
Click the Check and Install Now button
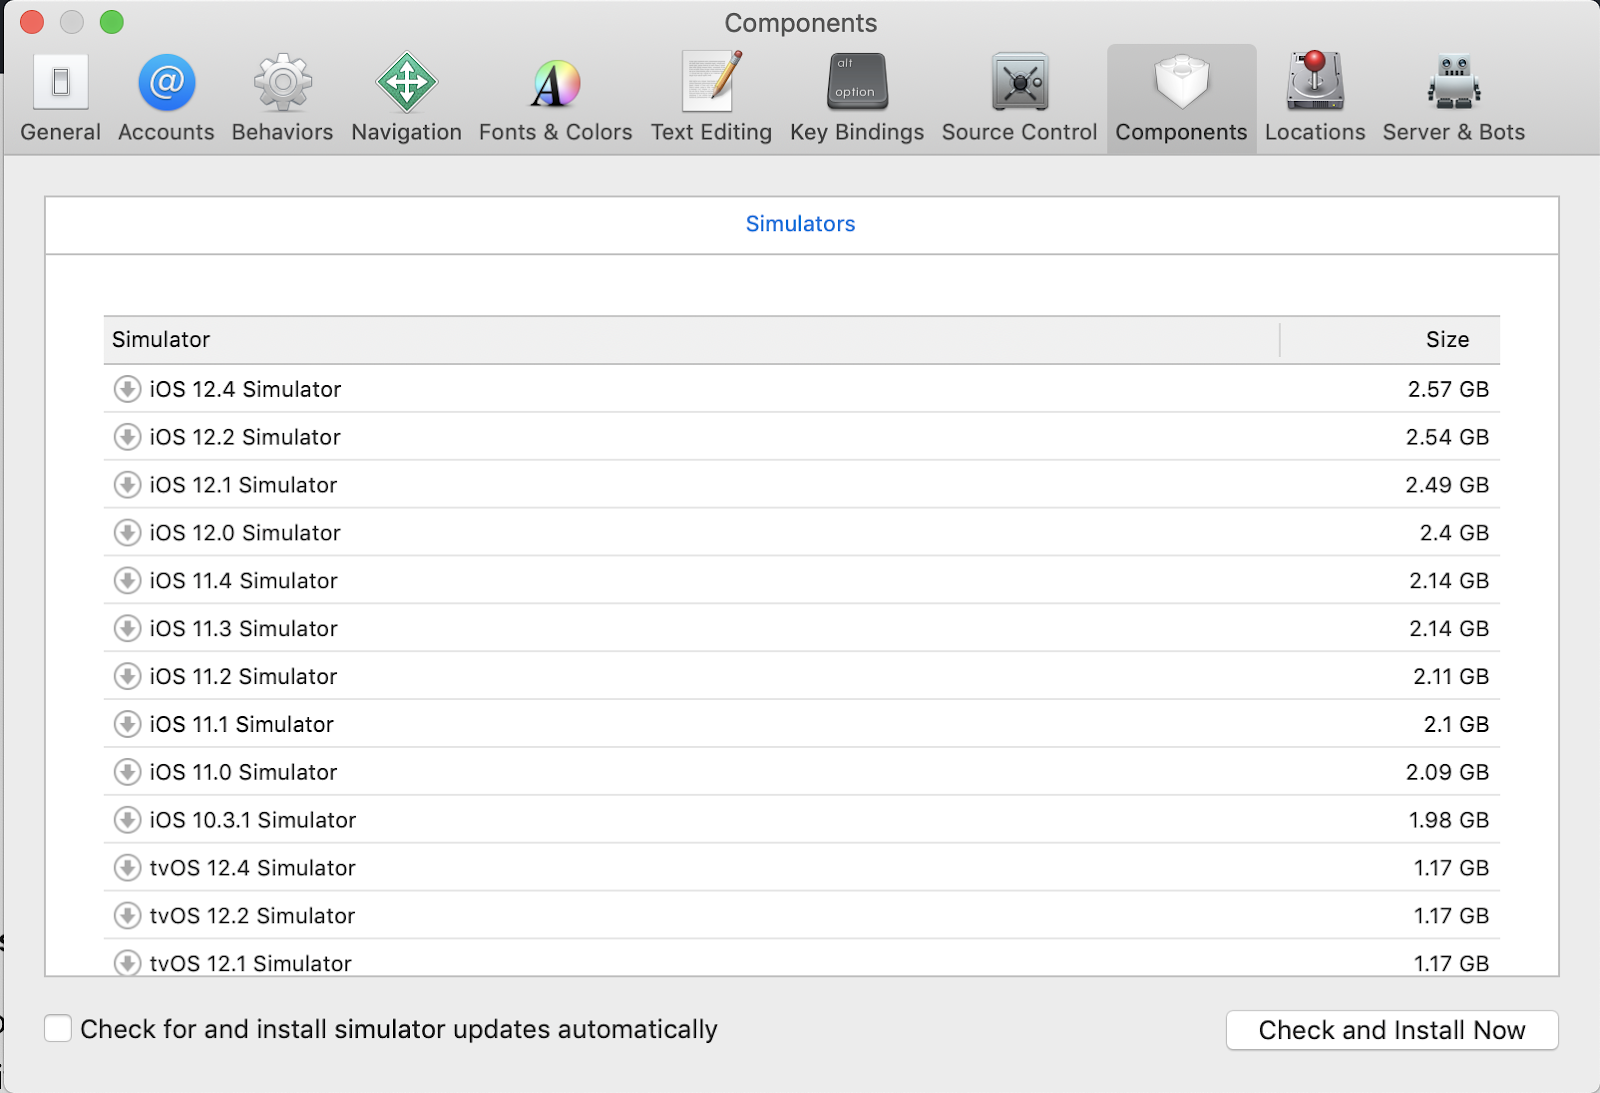click(x=1392, y=1030)
